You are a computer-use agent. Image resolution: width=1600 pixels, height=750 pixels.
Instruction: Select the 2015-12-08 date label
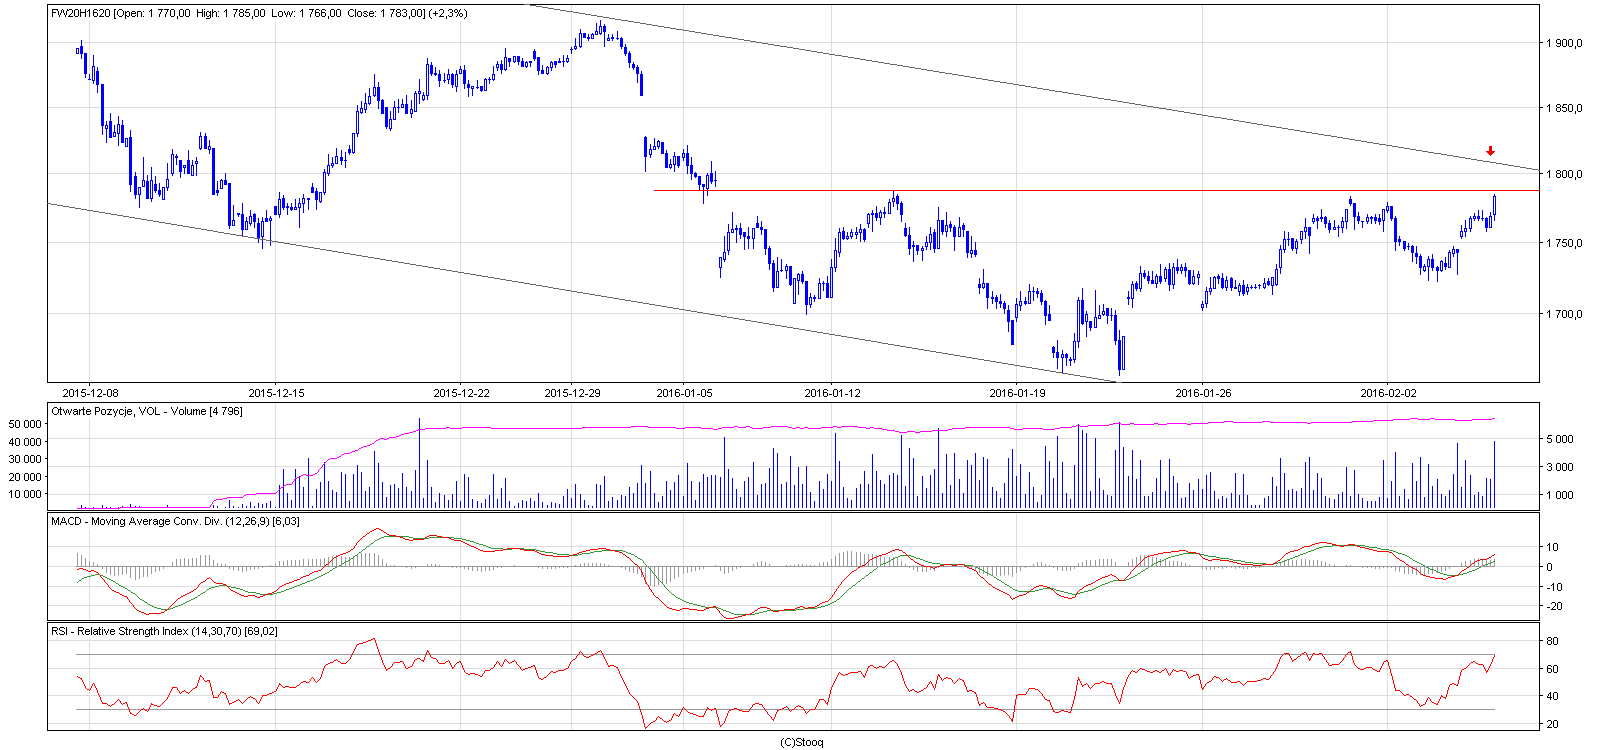click(91, 393)
